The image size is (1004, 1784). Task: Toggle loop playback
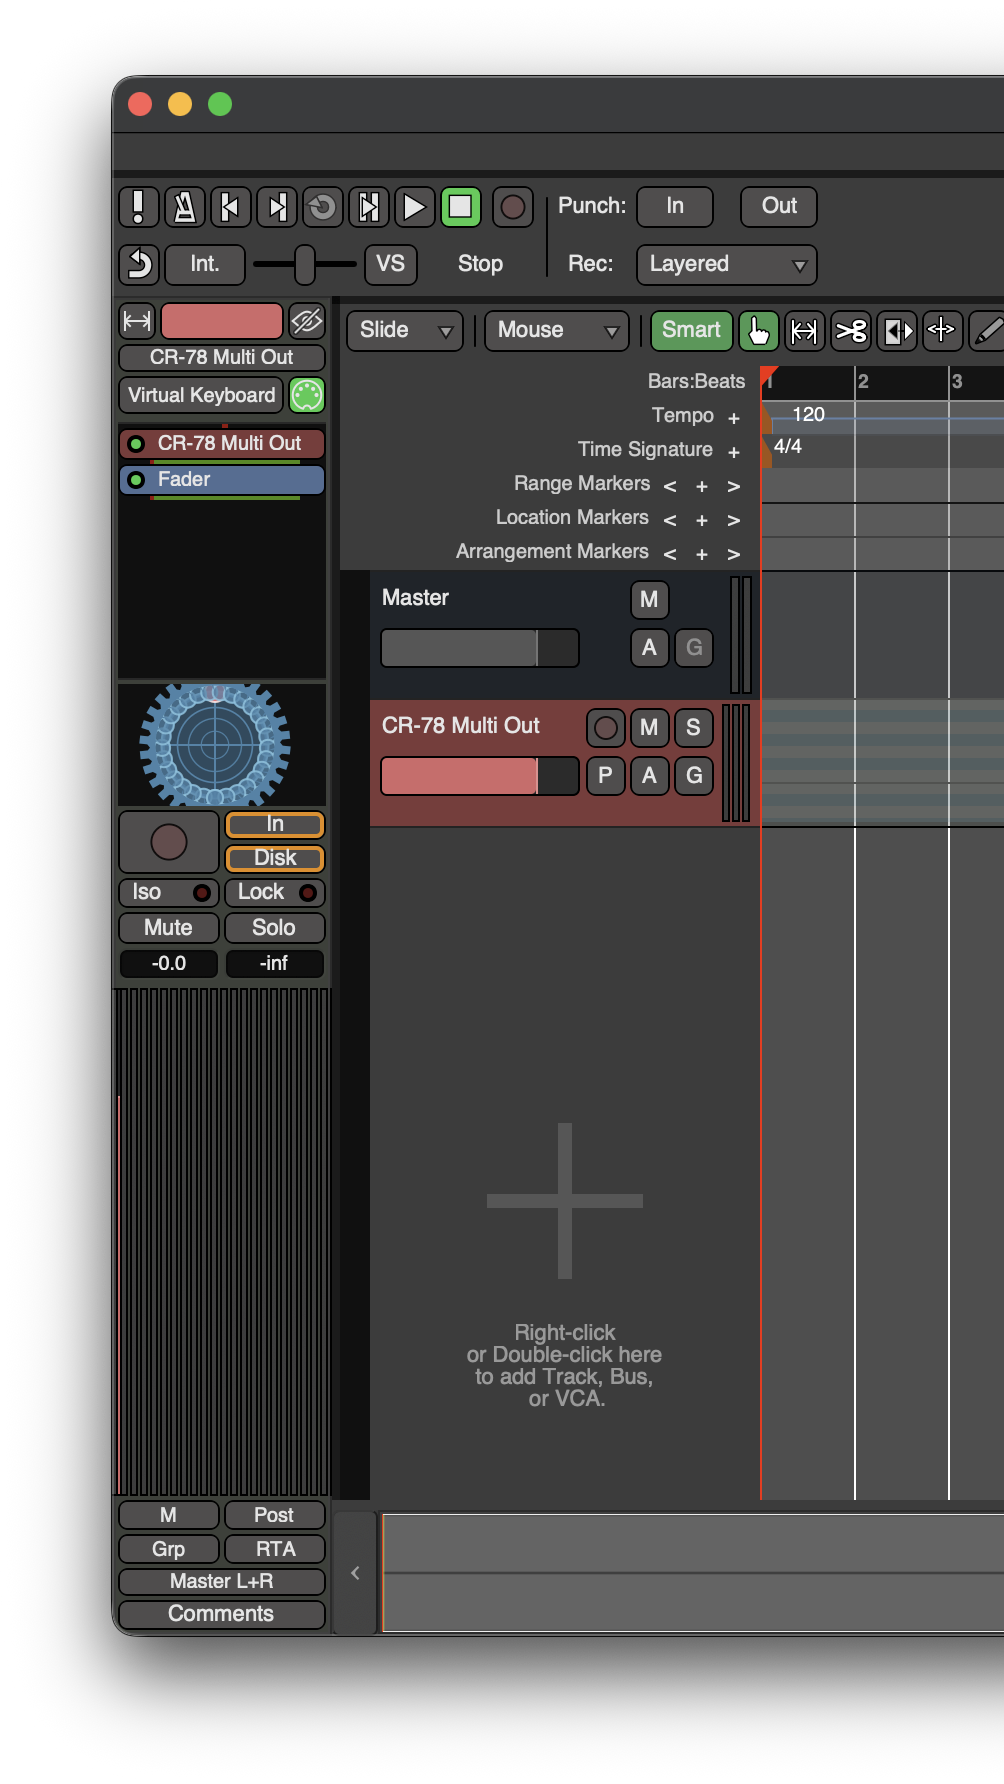click(x=322, y=207)
